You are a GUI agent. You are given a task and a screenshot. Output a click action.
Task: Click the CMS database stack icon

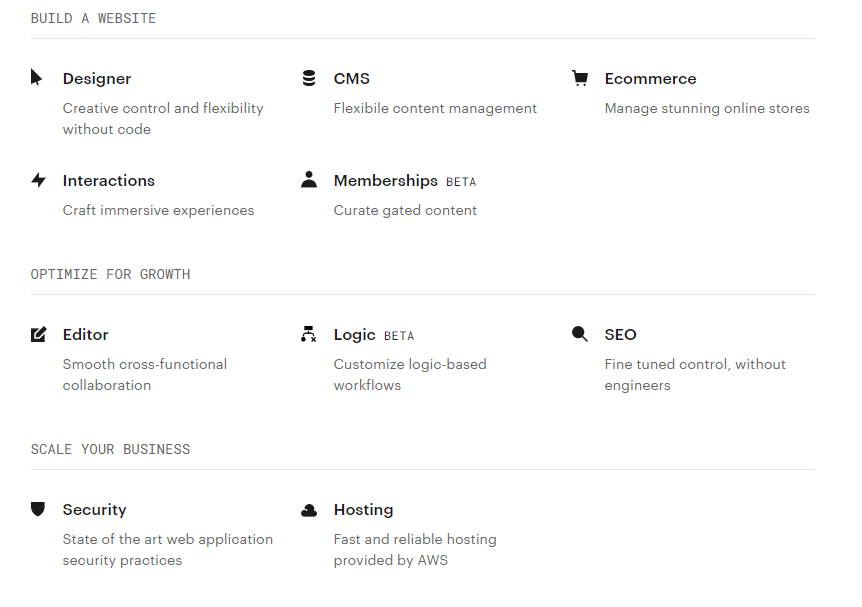click(309, 78)
